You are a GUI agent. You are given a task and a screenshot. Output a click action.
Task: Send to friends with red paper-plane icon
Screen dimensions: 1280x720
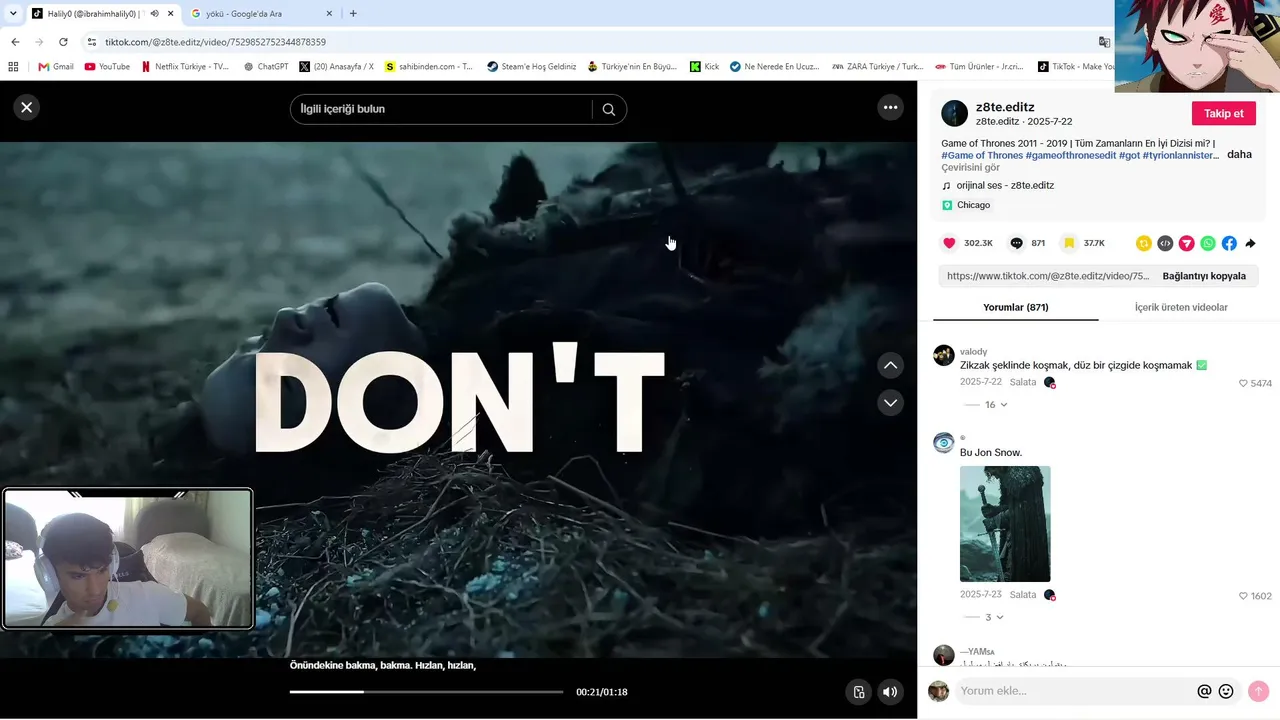(1186, 243)
